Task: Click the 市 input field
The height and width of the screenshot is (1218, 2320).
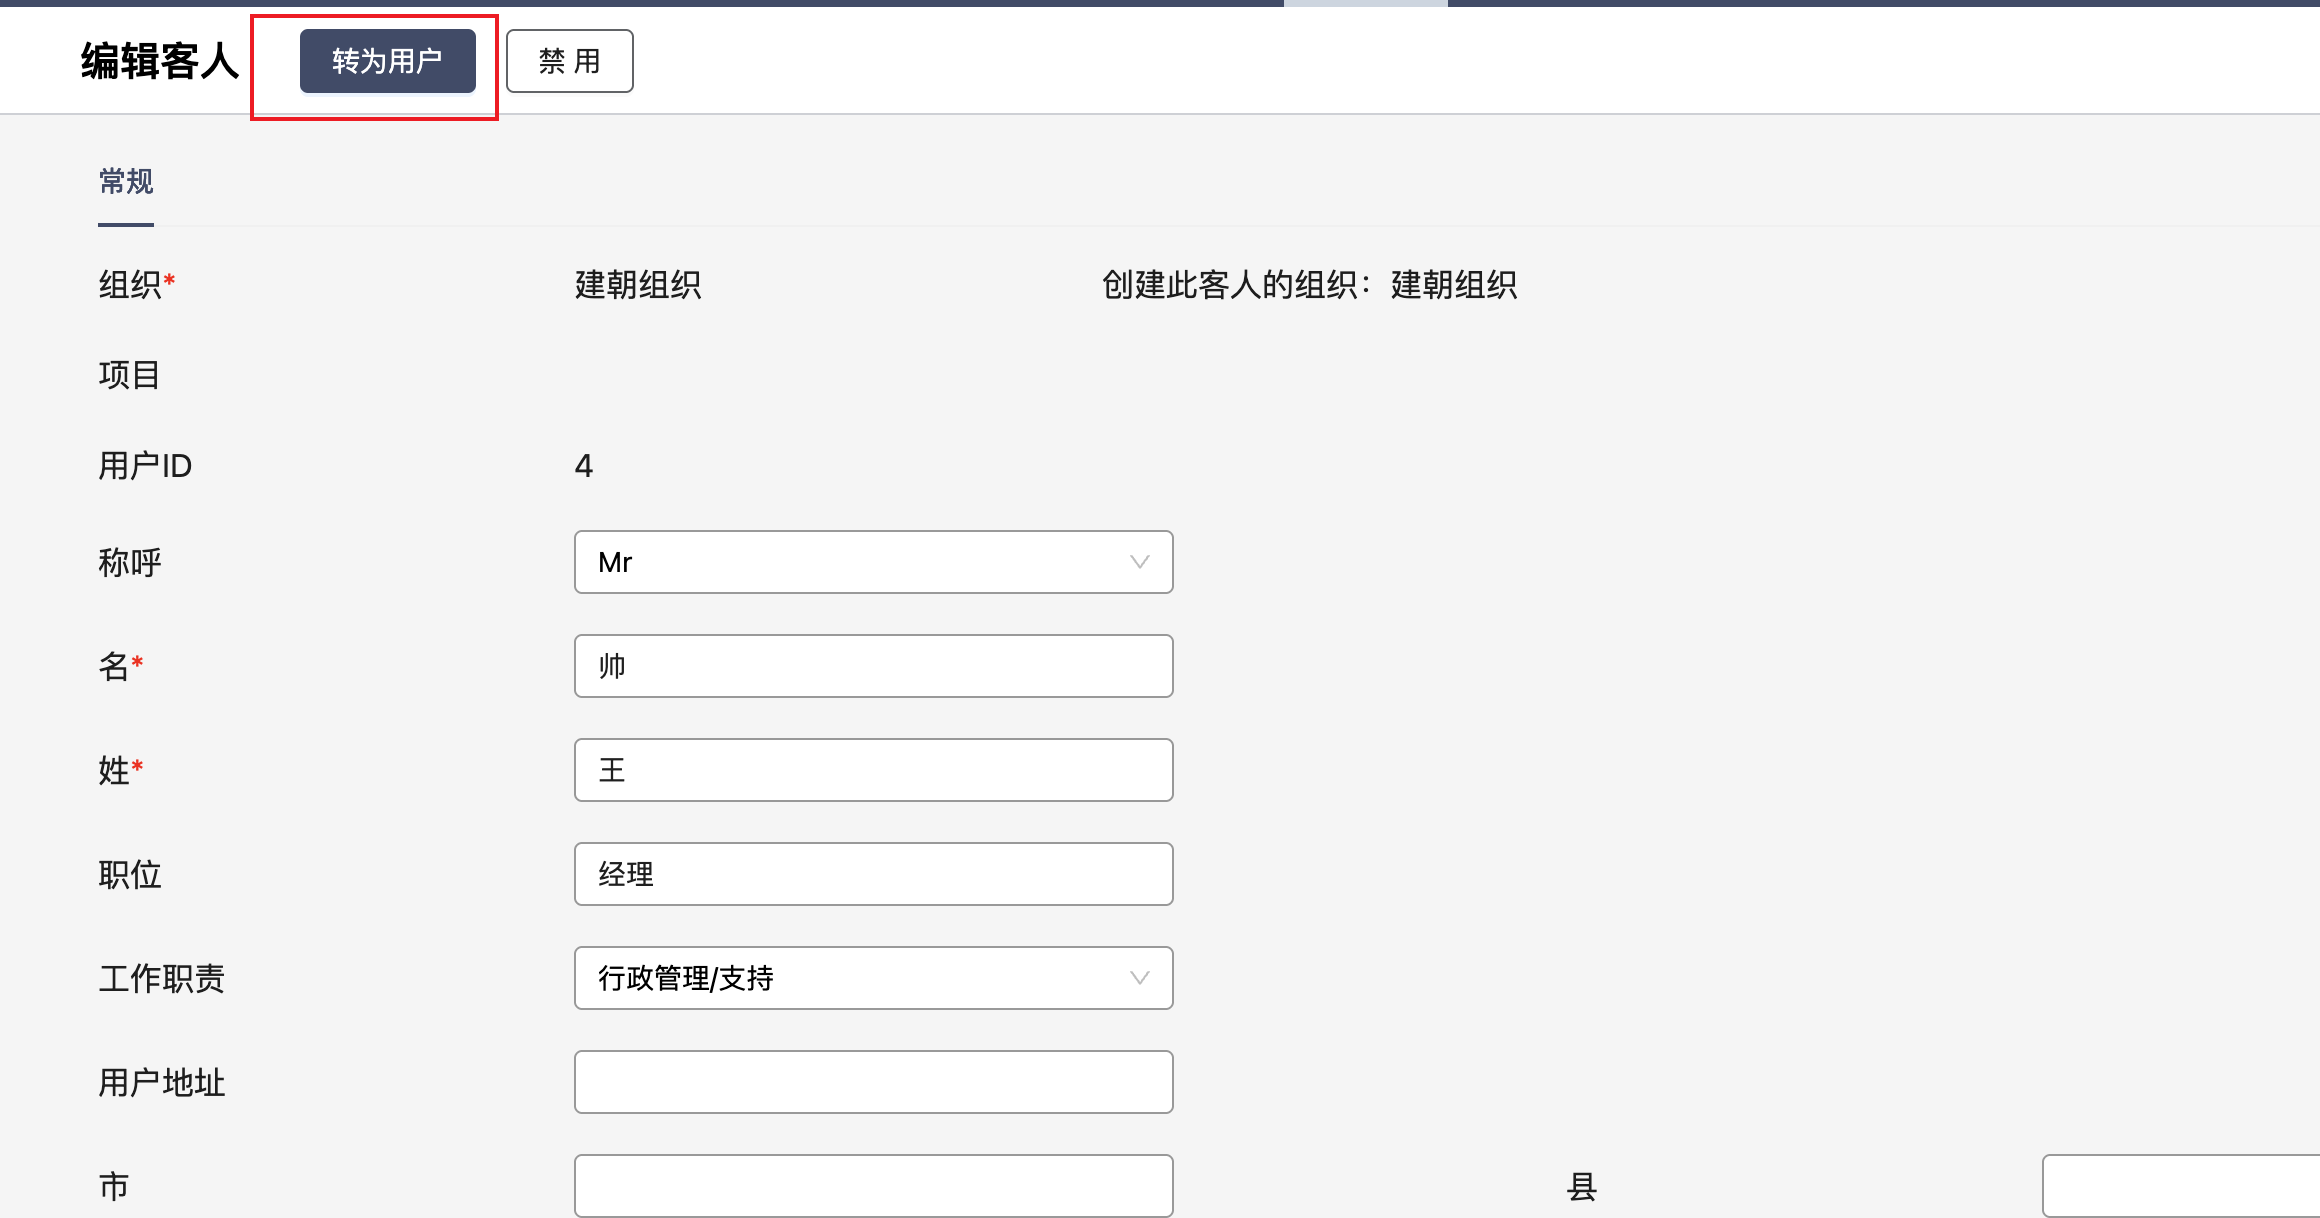Action: (x=872, y=1186)
